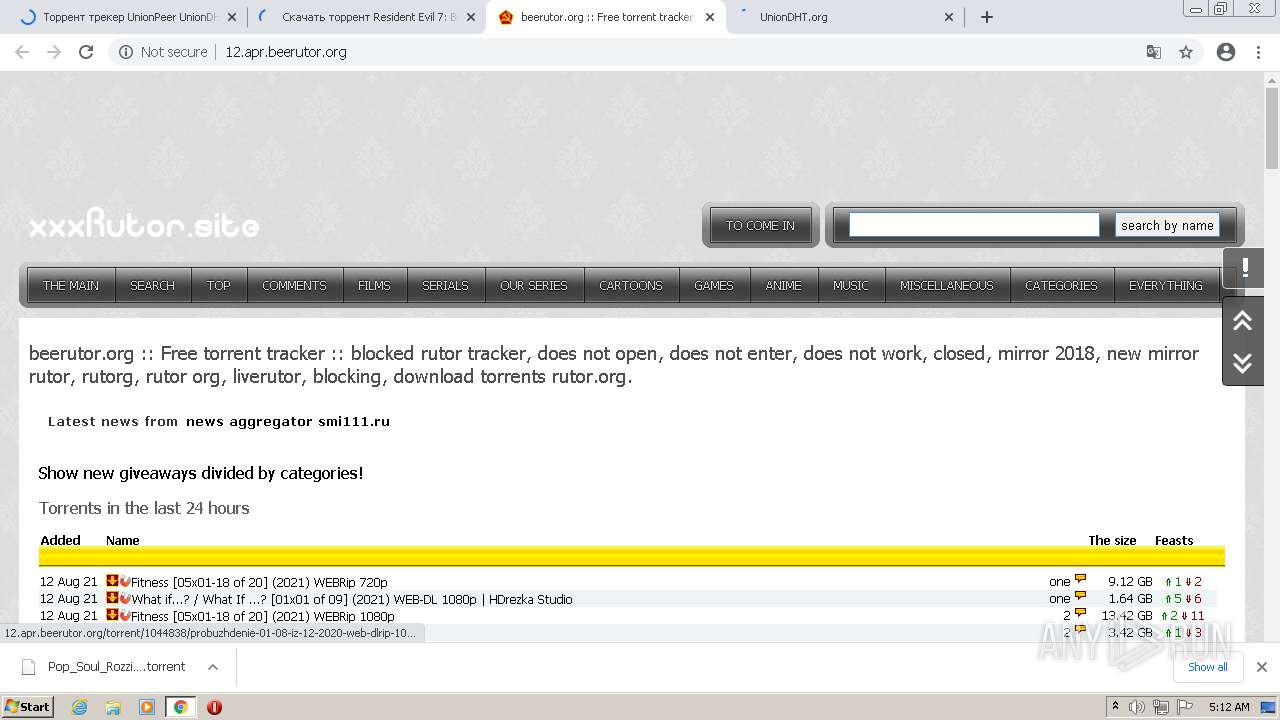Viewport: 1280px width, 720px height.
Task: Open What if...? WEB-DL 1080p torrent link
Action: click(x=352, y=599)
